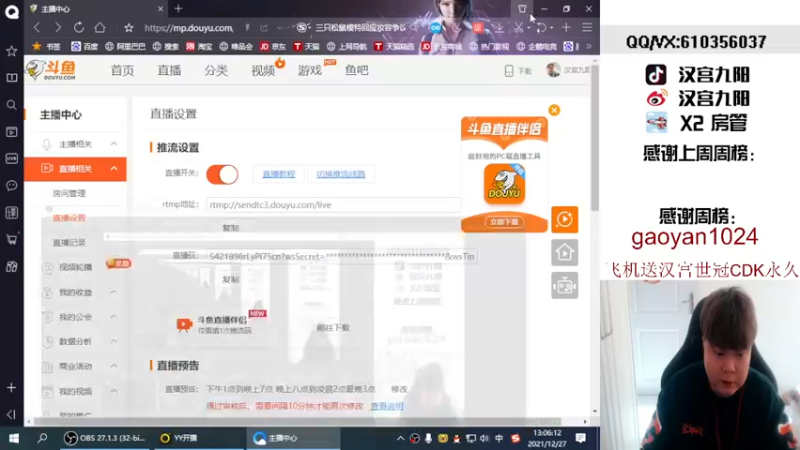Close the 斗鱼直播伴侣 promo popup
This screenshot has width=800, height=450.
tap(554, 110)
